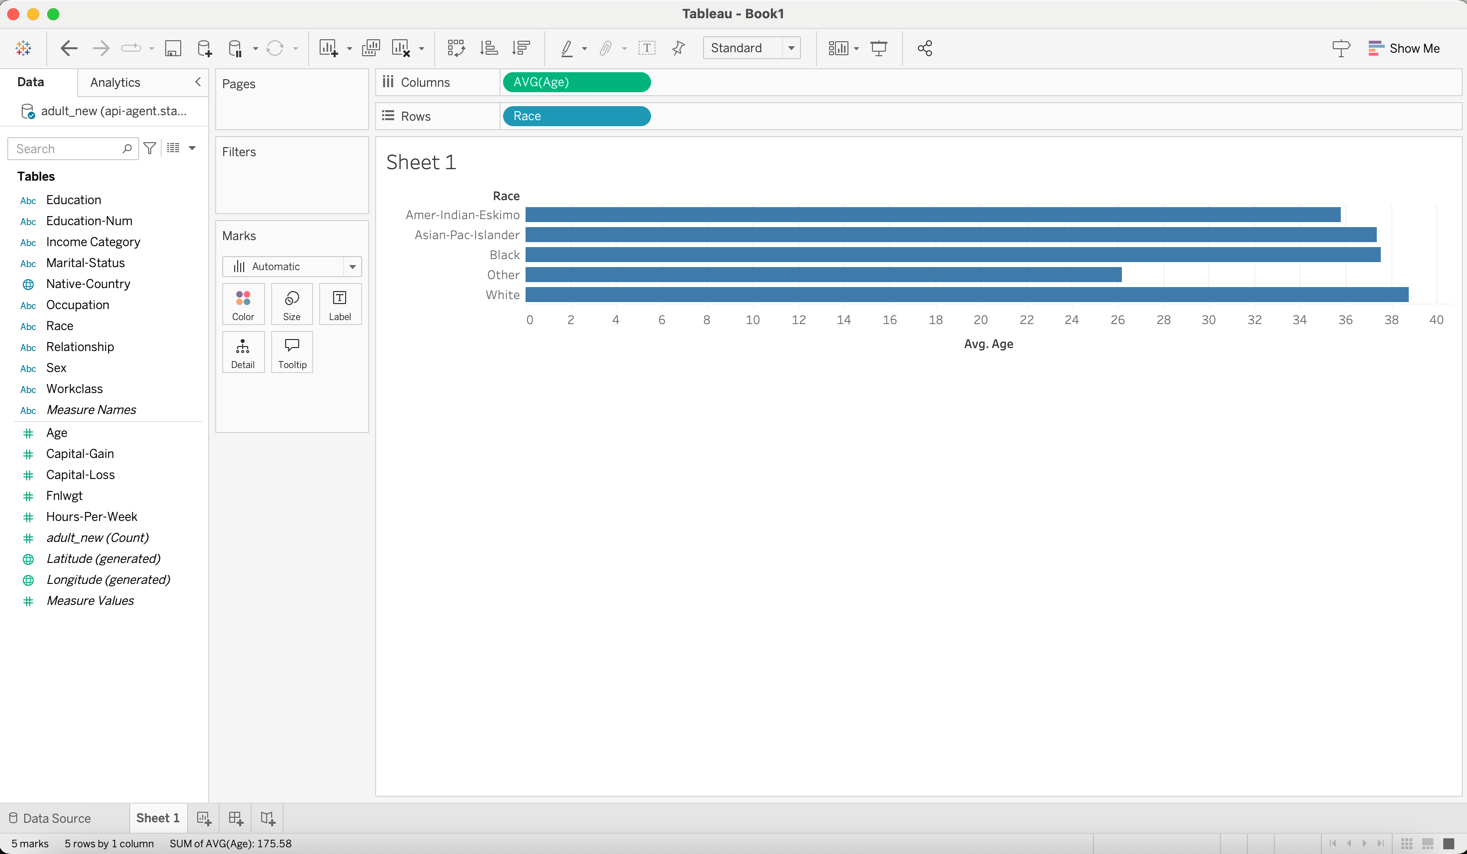Click the Undo back arrow icon
The width and height of the screenshot is (1467, 854).
pyautogui.click(x=69, y=48)
